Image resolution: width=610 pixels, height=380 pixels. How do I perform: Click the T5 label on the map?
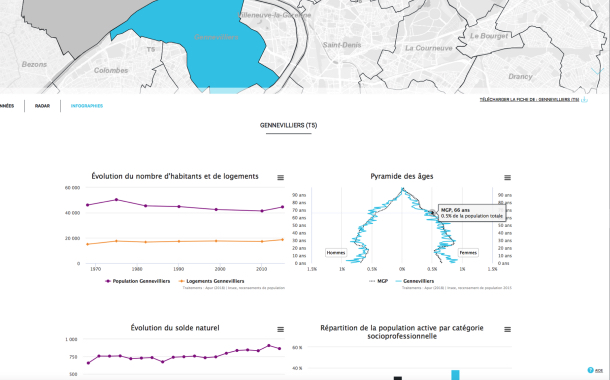(x=151, y=49)
